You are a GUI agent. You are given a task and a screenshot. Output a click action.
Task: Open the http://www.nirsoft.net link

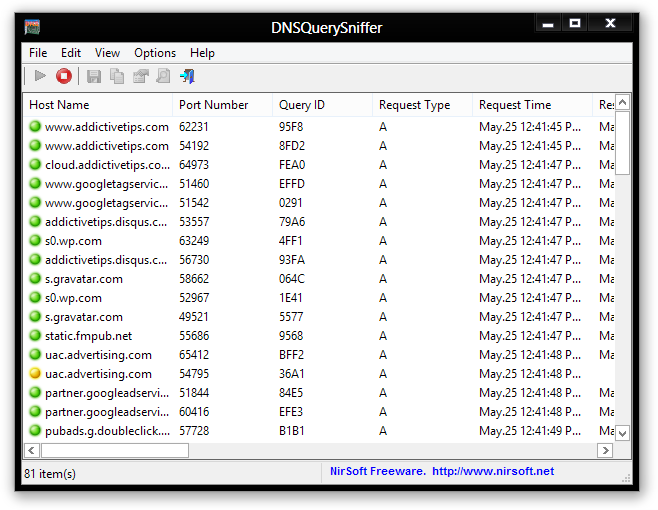[x=493, y=471]
